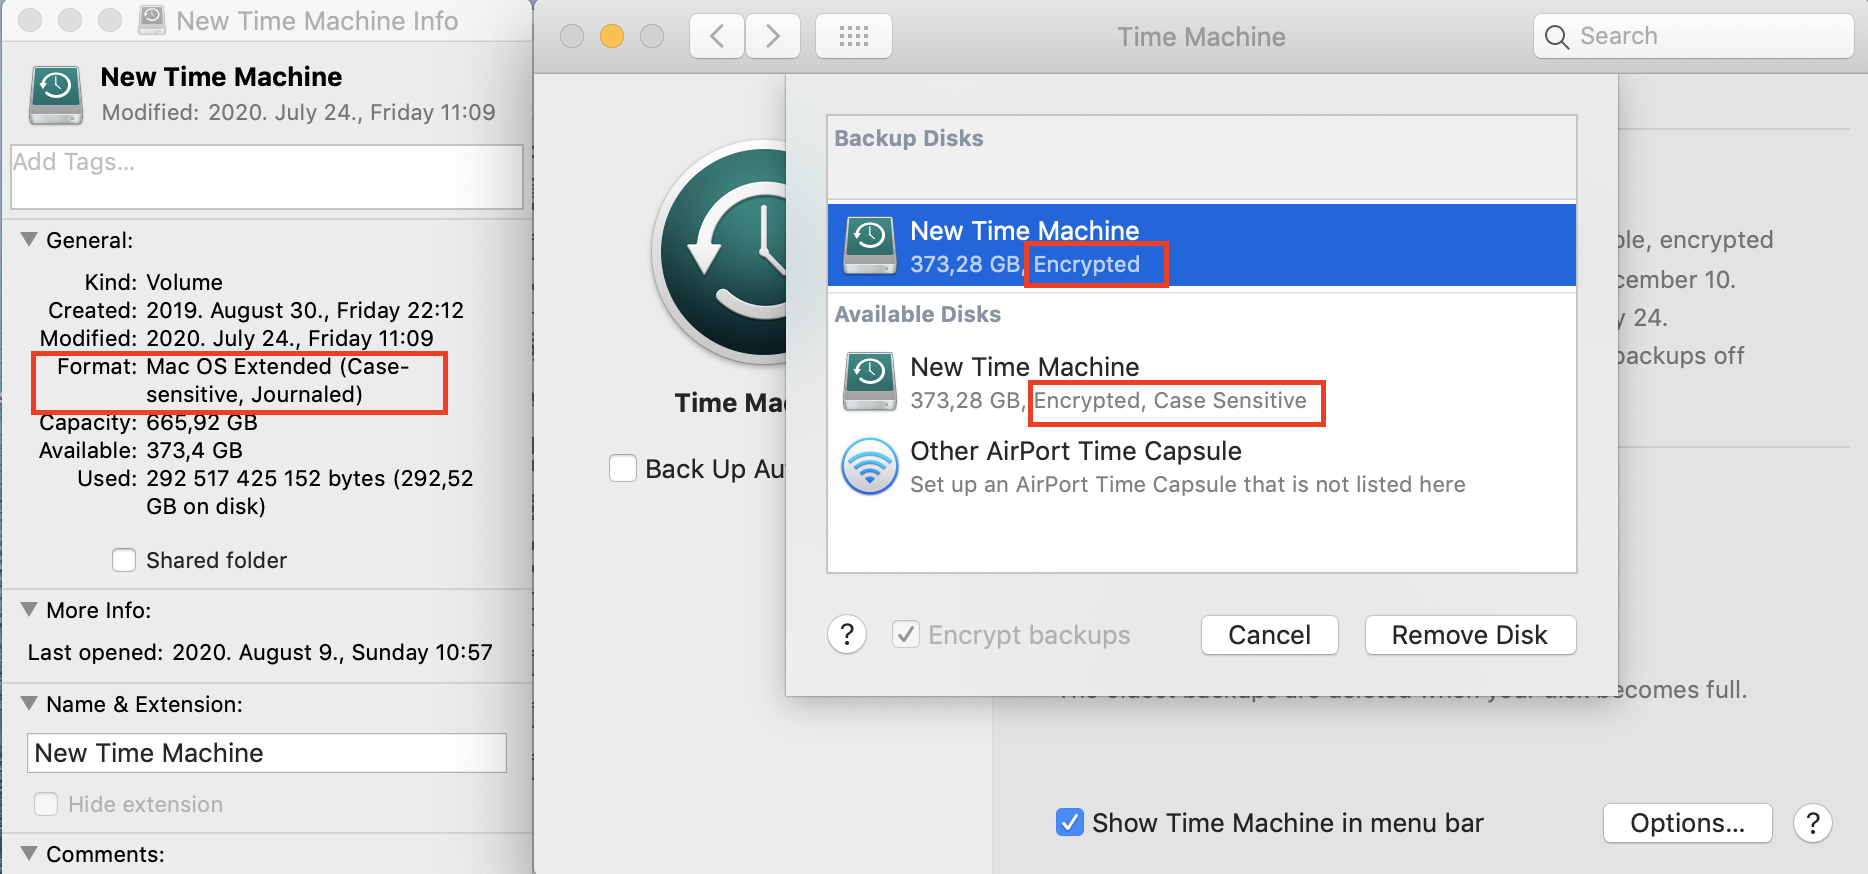Click Modified 2020. July 24. under heading

(x=298, y=112)
